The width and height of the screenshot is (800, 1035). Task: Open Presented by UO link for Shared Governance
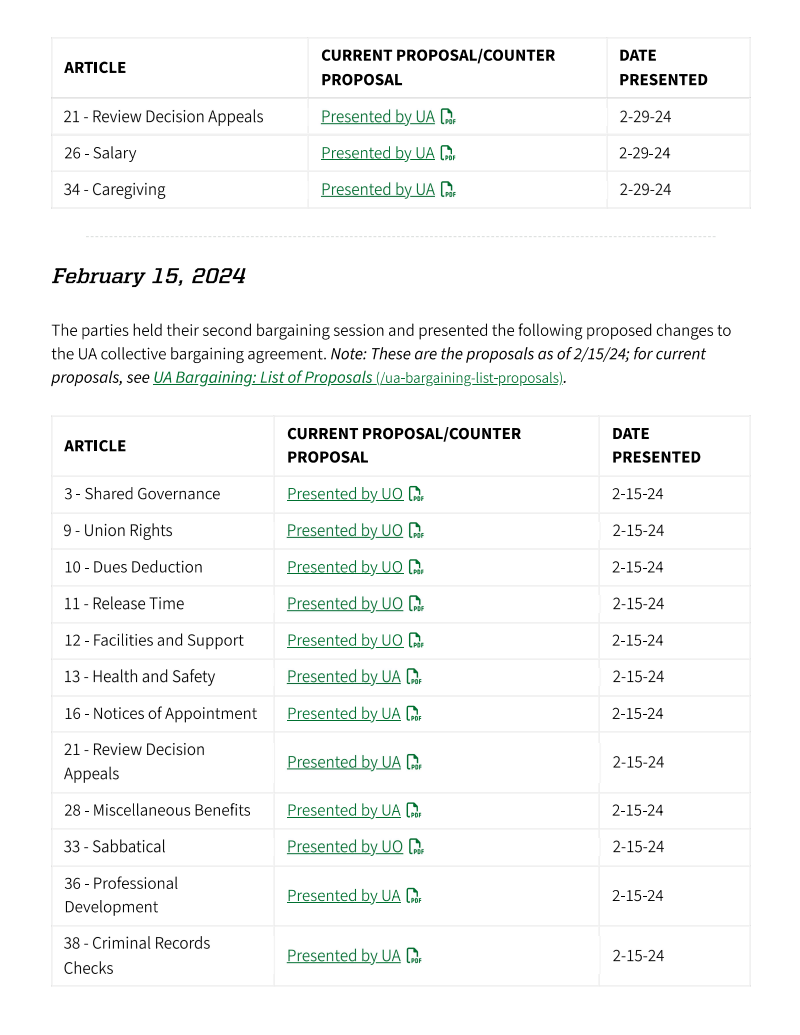[x=344, y=494]
